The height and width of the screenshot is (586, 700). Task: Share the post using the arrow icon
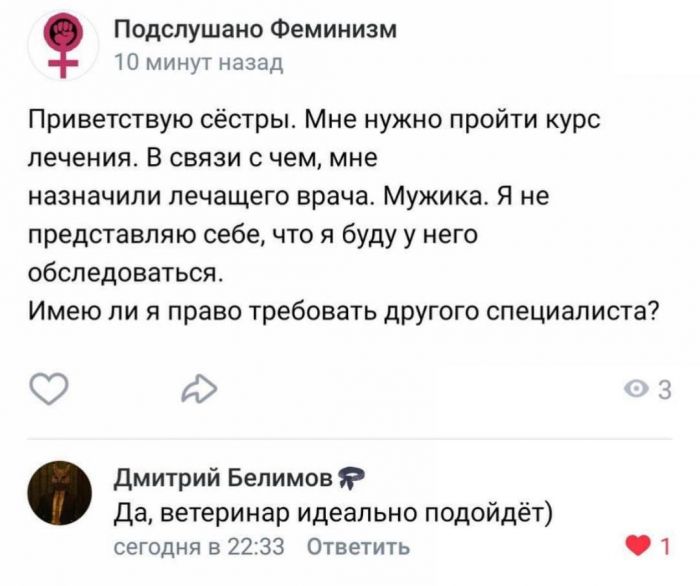[198, 389]
